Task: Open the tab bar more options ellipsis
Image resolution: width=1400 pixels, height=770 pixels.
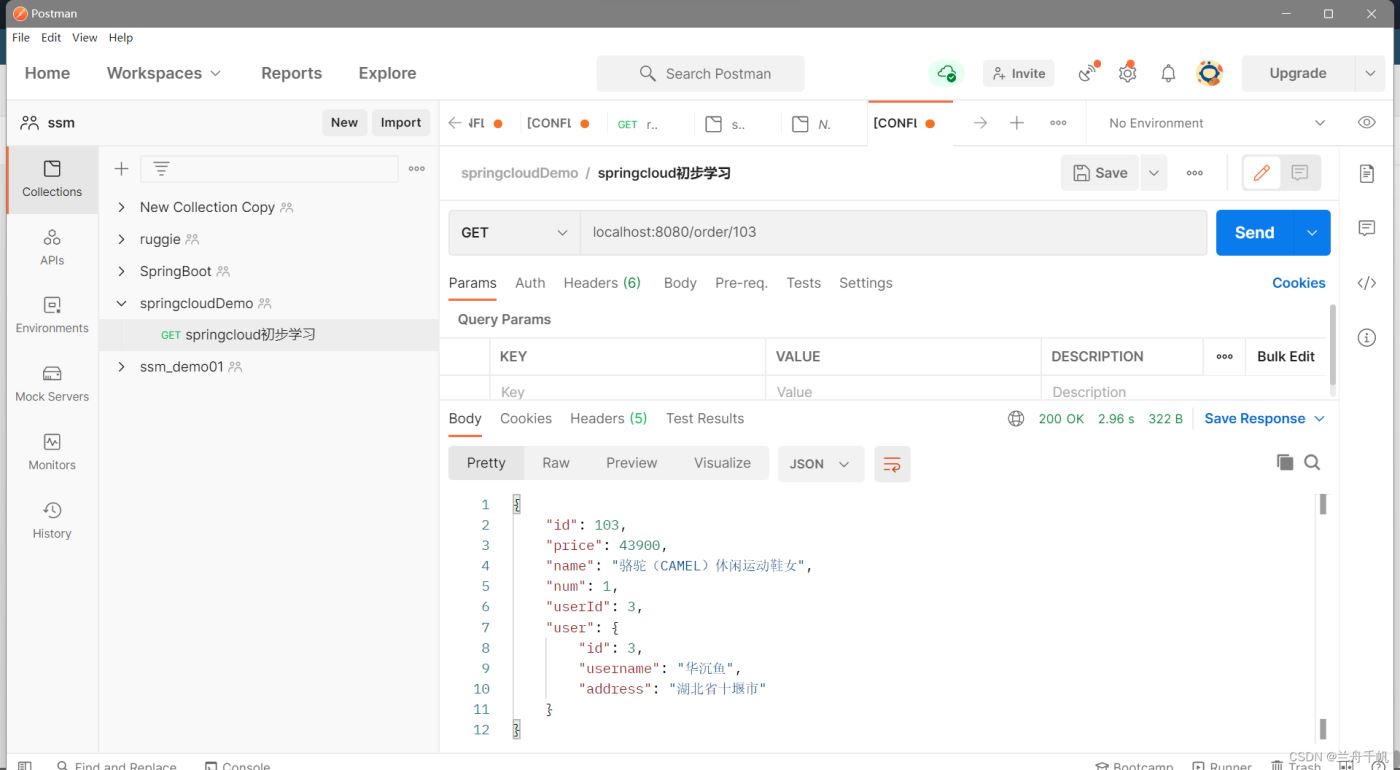Action: pyautogui.click(x=1058, y=123)
